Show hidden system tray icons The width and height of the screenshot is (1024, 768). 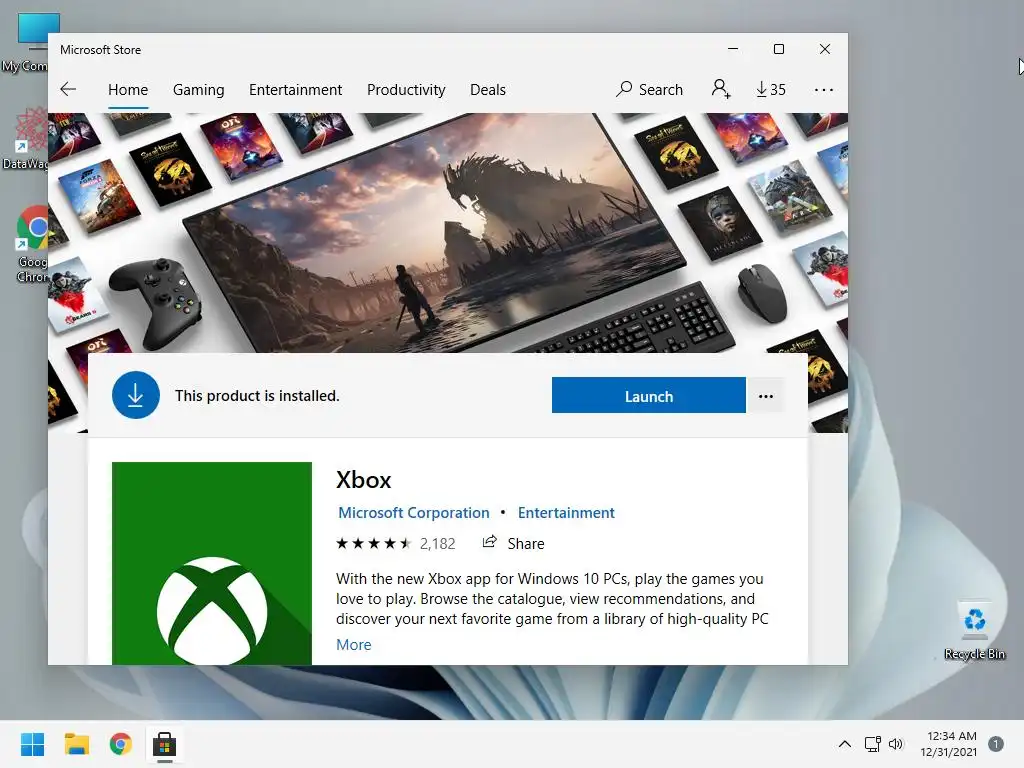[844, 744]
